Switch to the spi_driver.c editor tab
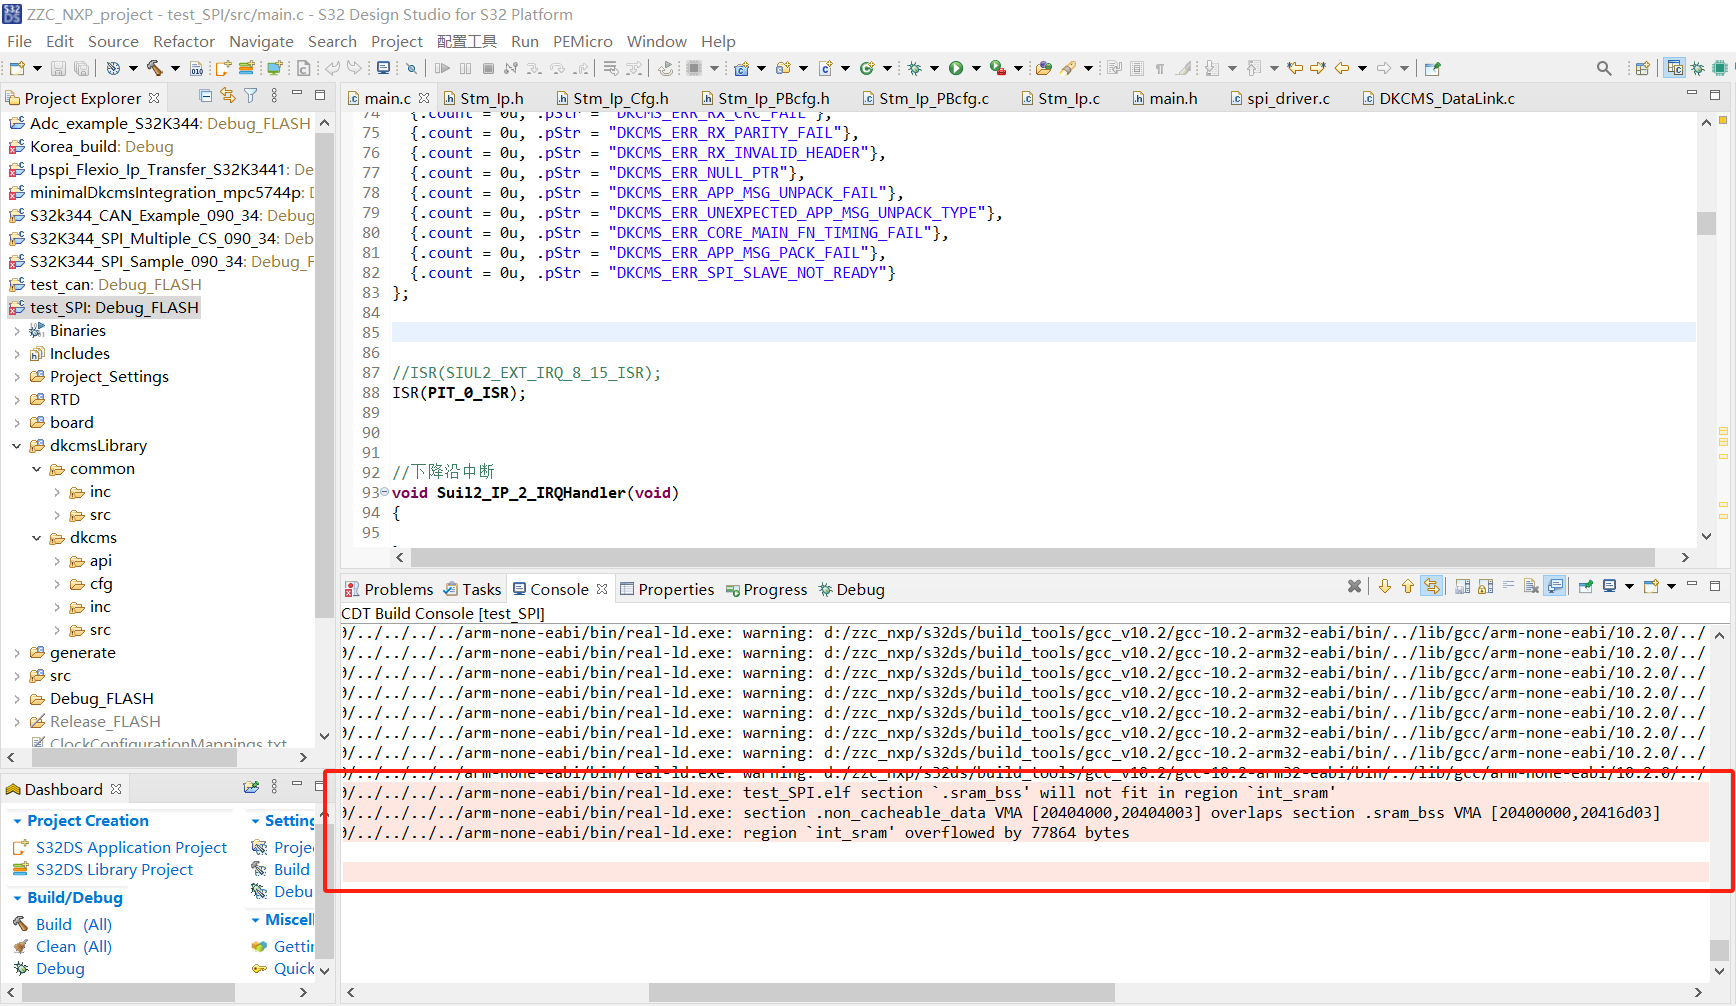This screenshot has width=1736, height=1006. point(1288,98)
